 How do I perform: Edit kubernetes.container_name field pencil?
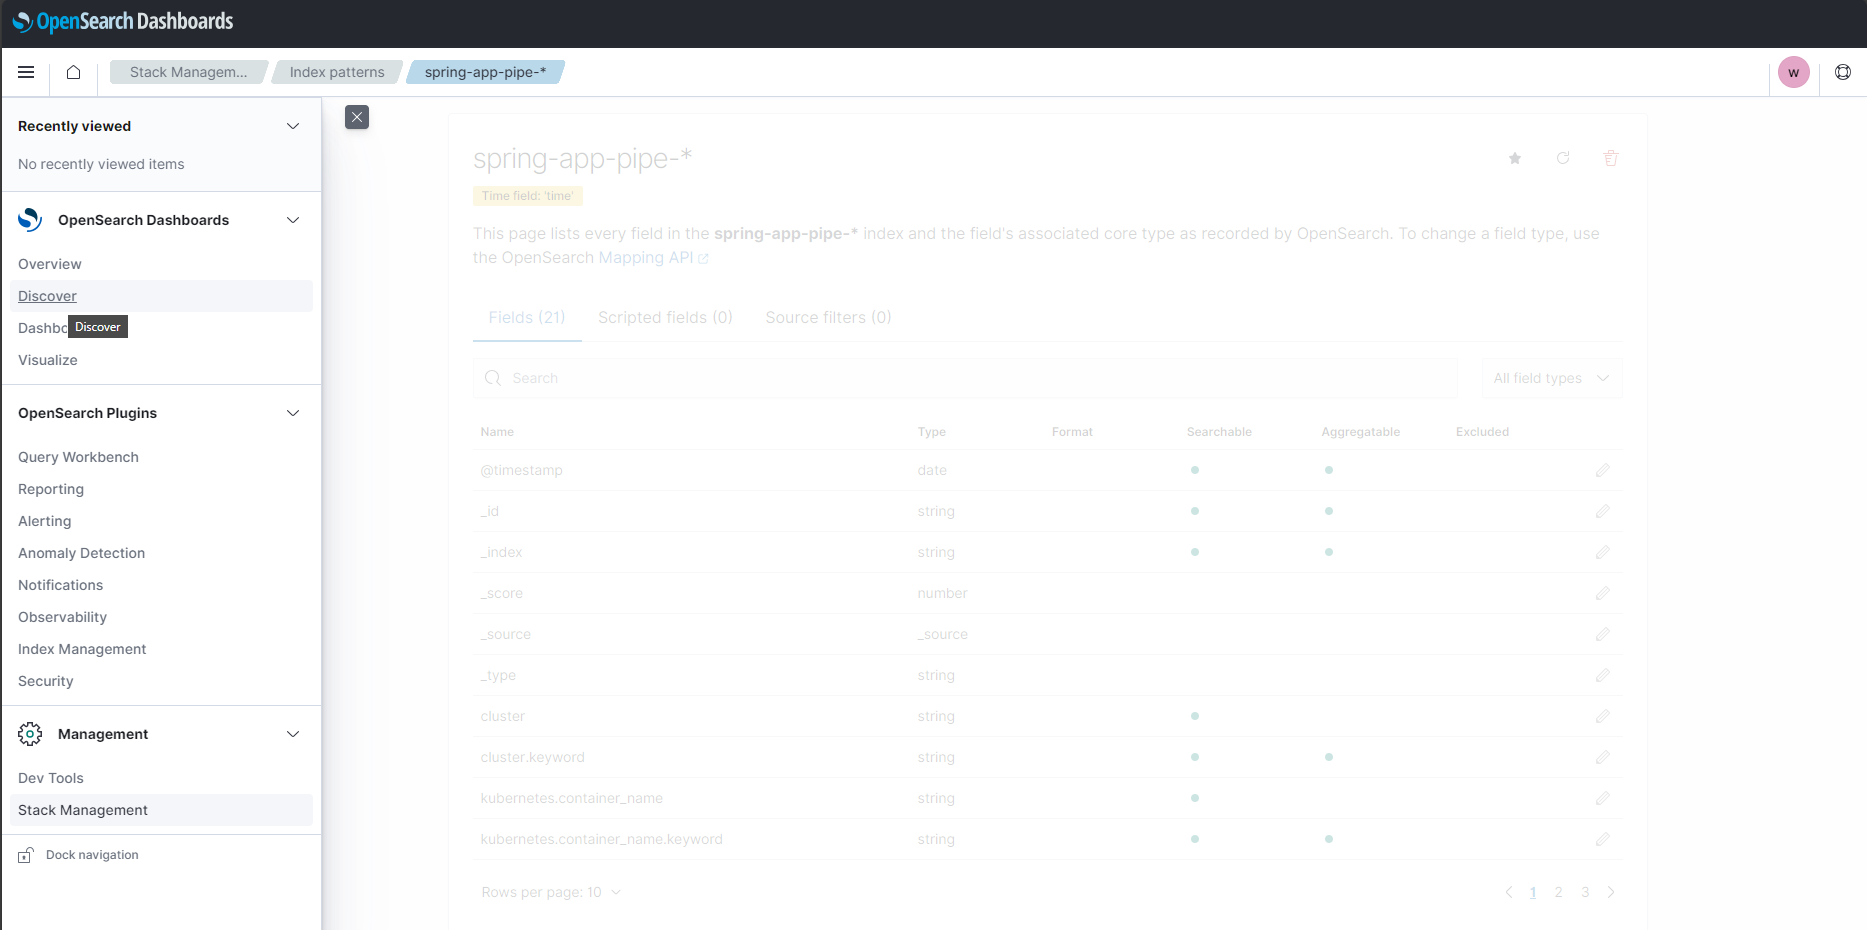1603,798
